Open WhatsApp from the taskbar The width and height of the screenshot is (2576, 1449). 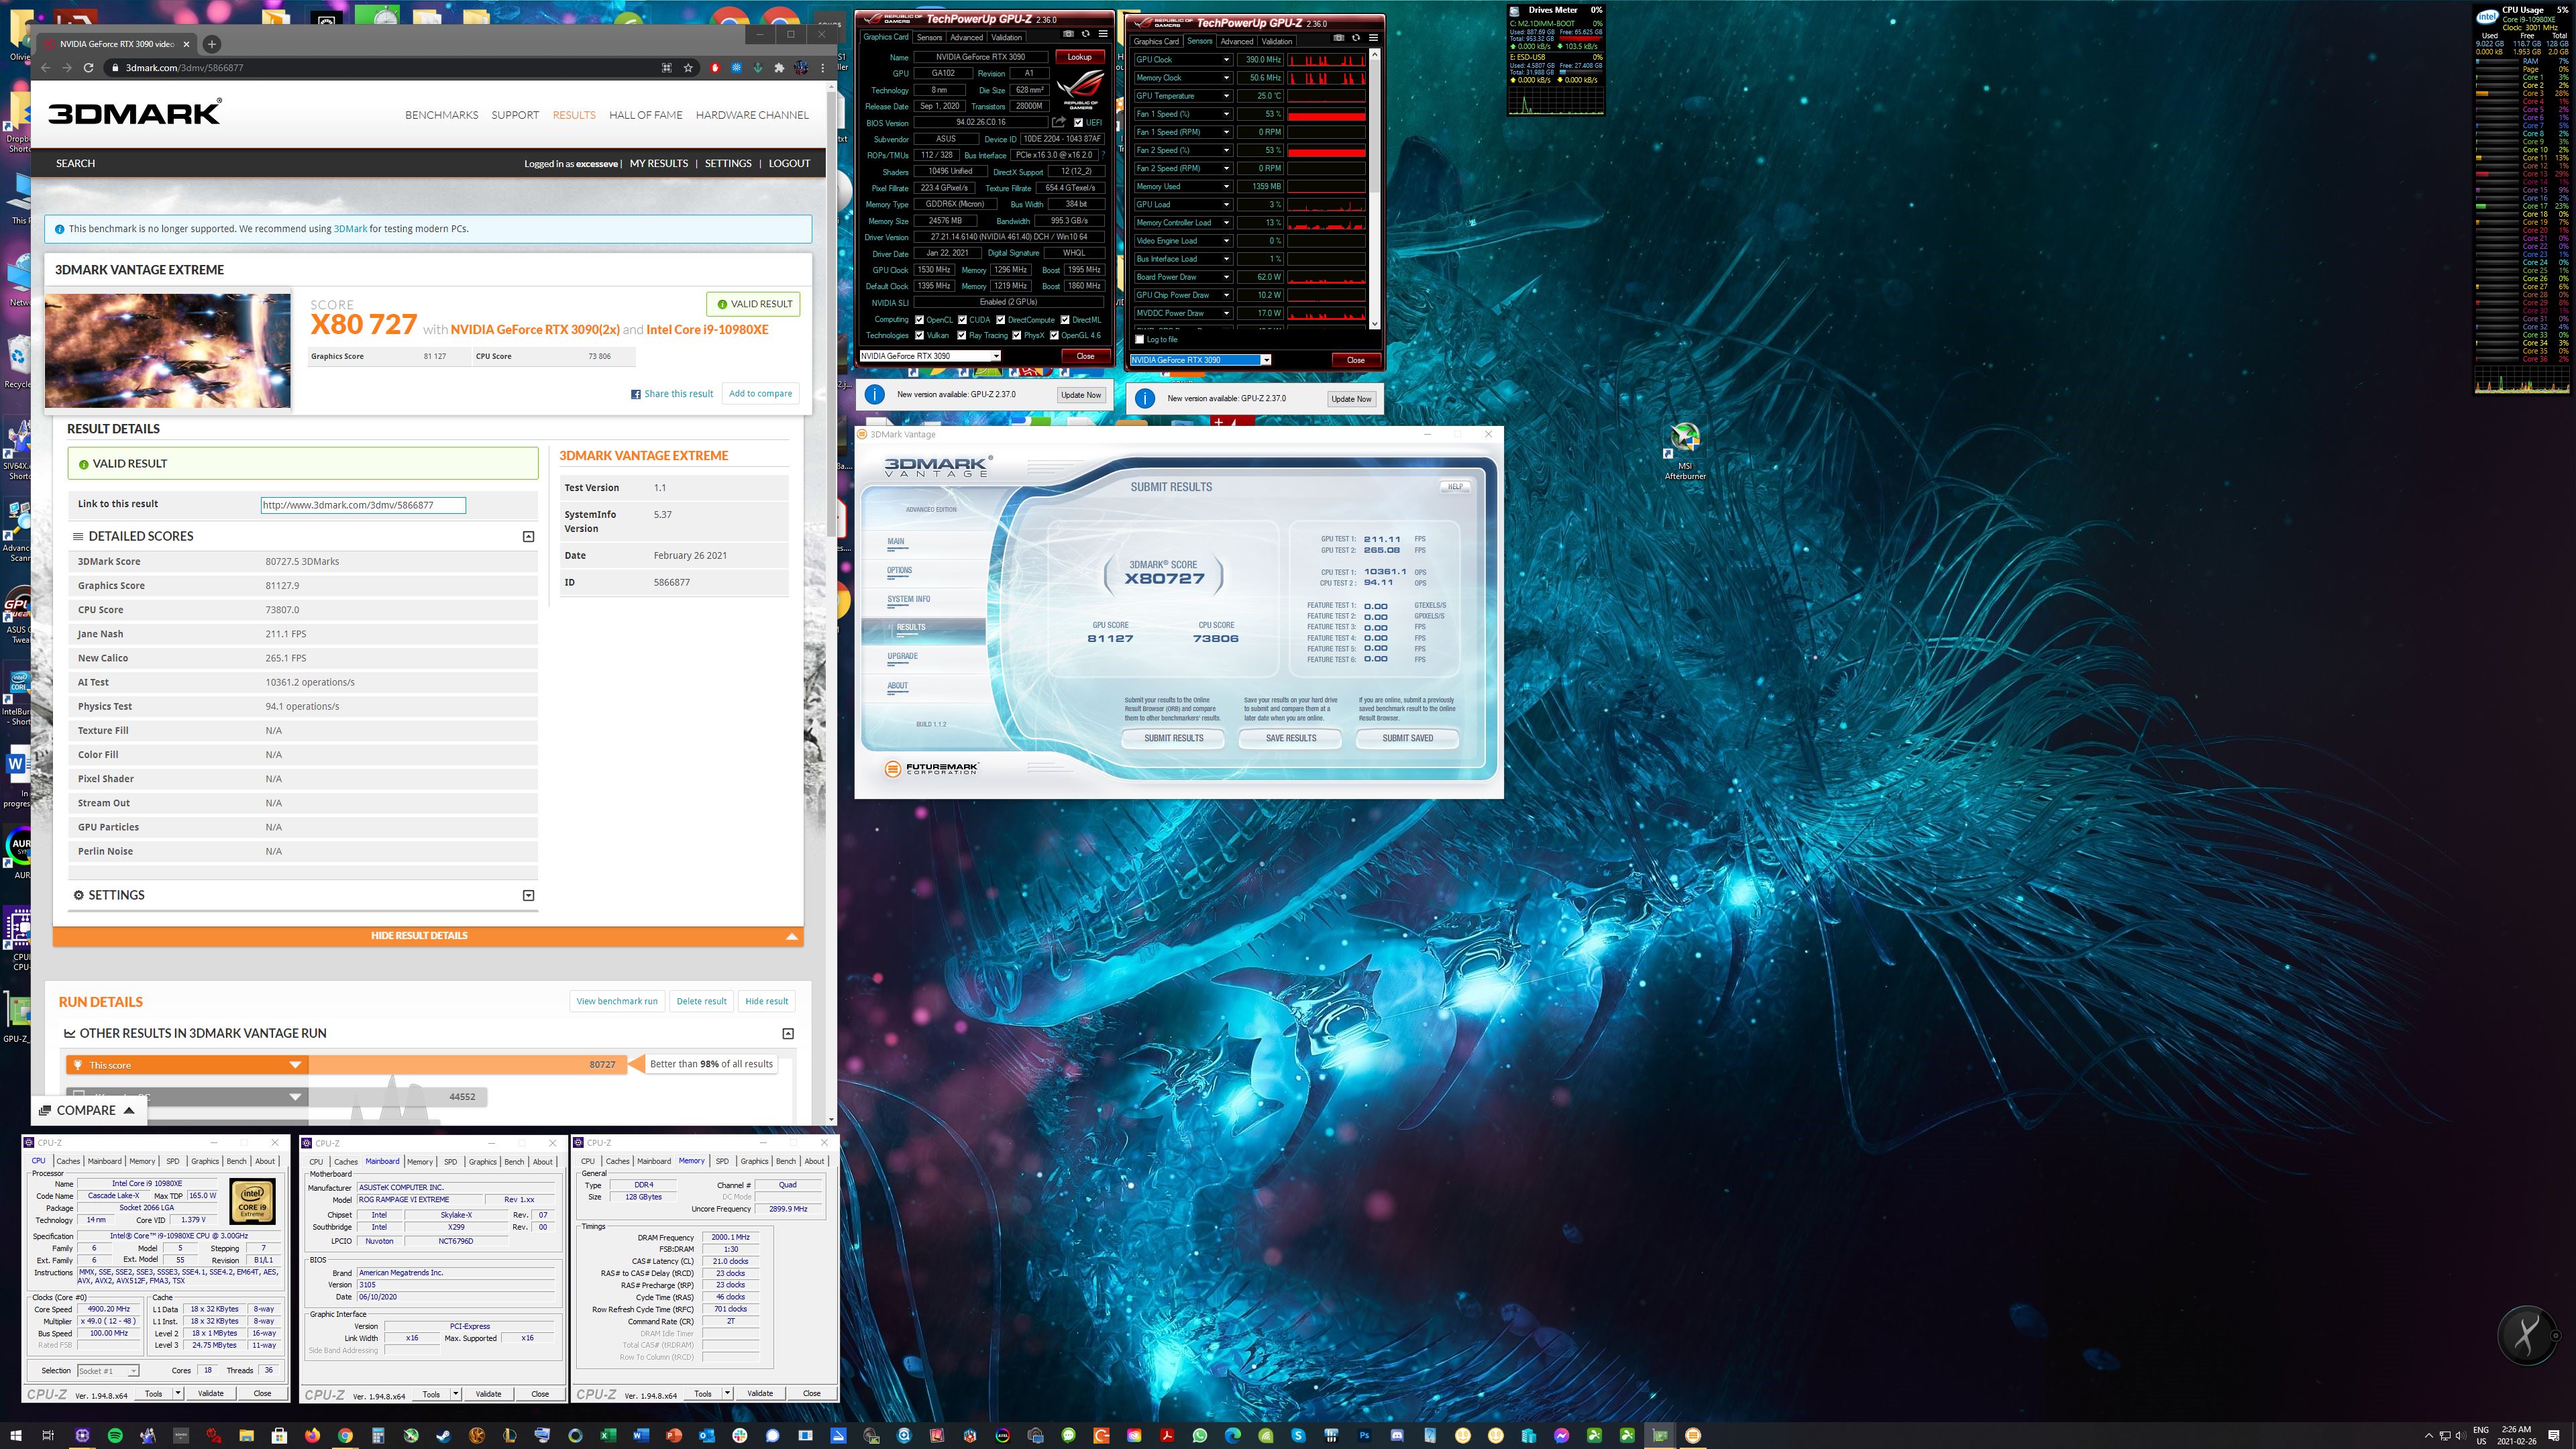point(1200,1435)
